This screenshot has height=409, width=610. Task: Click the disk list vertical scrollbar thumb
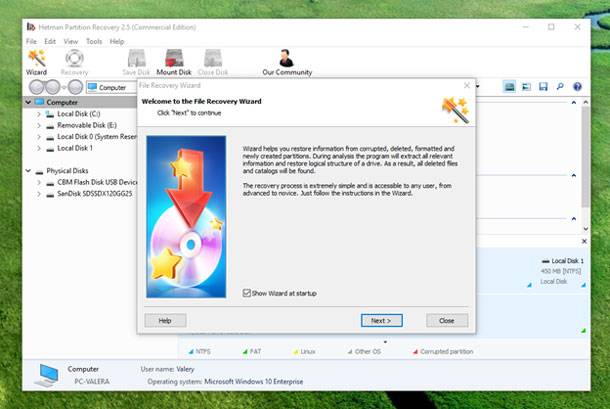coord(585,156)
